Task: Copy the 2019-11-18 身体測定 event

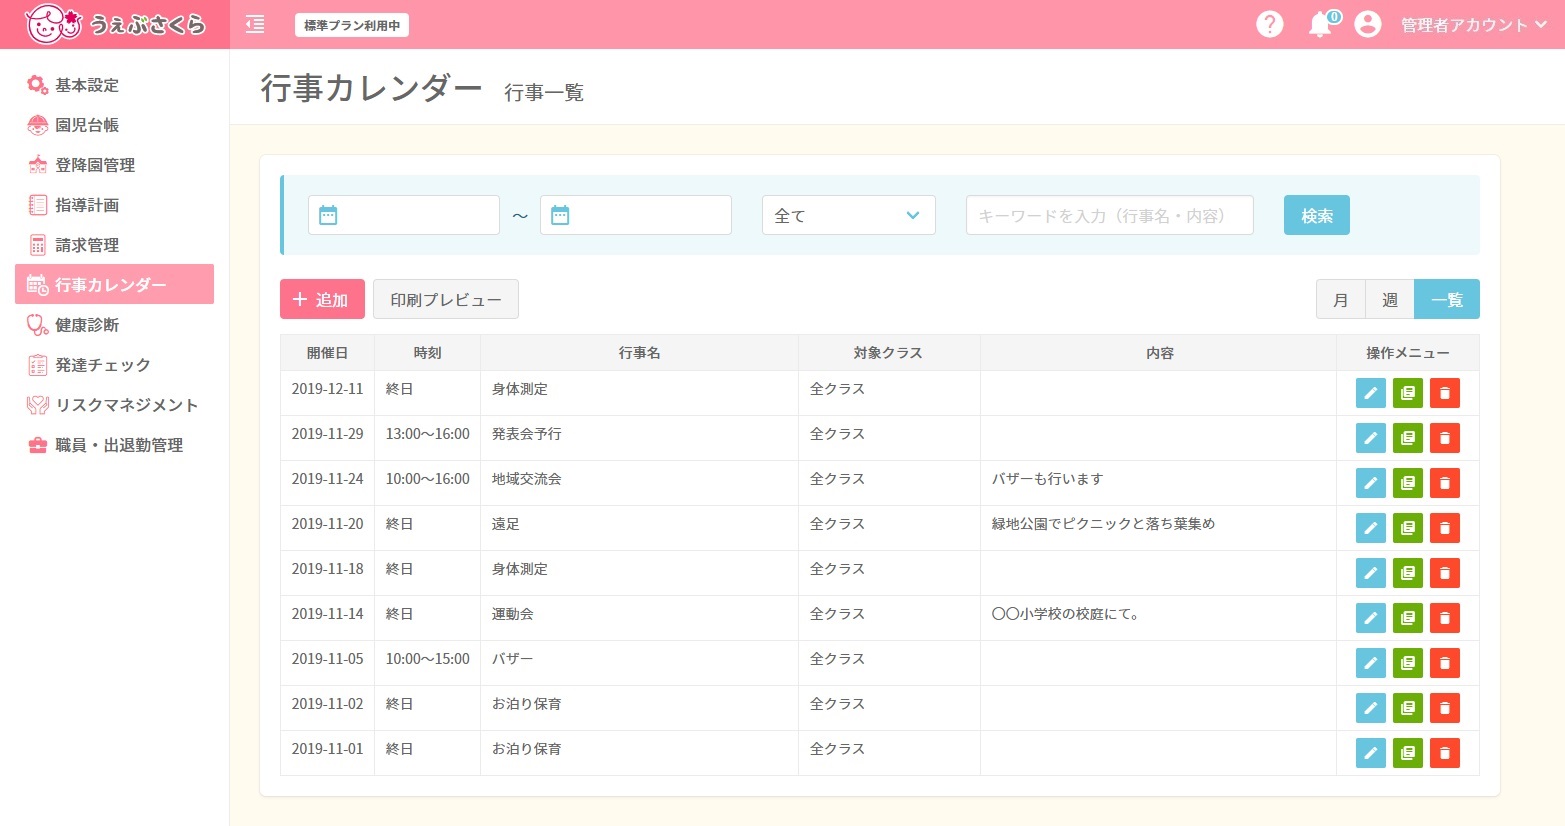Action: pos(1408,573)
